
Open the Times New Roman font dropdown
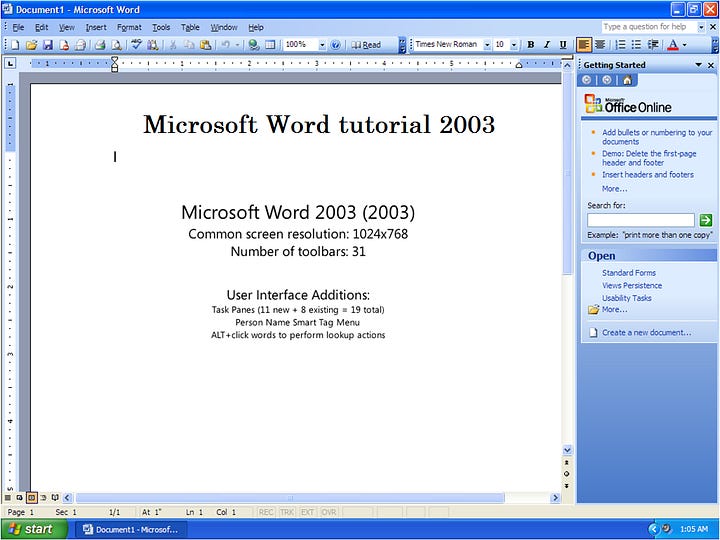(487, 45)
